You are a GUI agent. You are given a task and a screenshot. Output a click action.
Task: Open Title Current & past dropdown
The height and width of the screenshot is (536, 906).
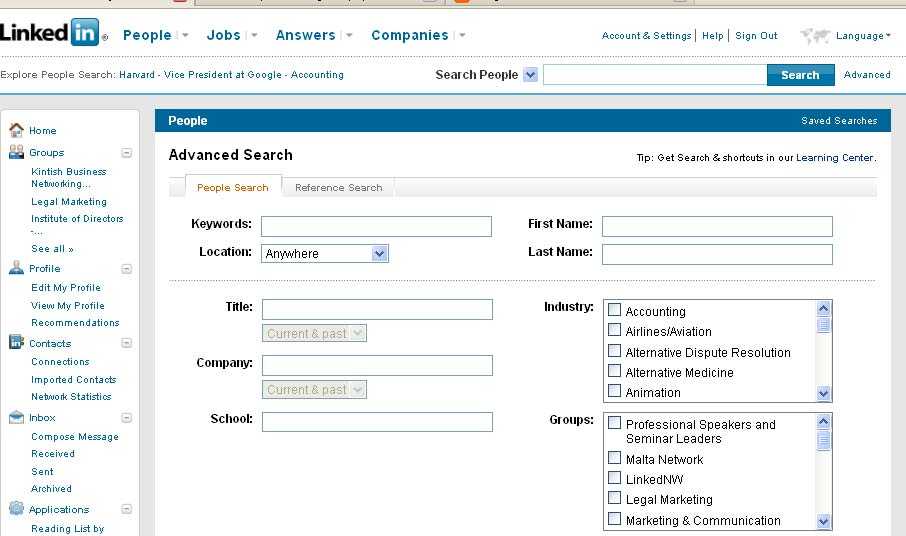(314, 333)
